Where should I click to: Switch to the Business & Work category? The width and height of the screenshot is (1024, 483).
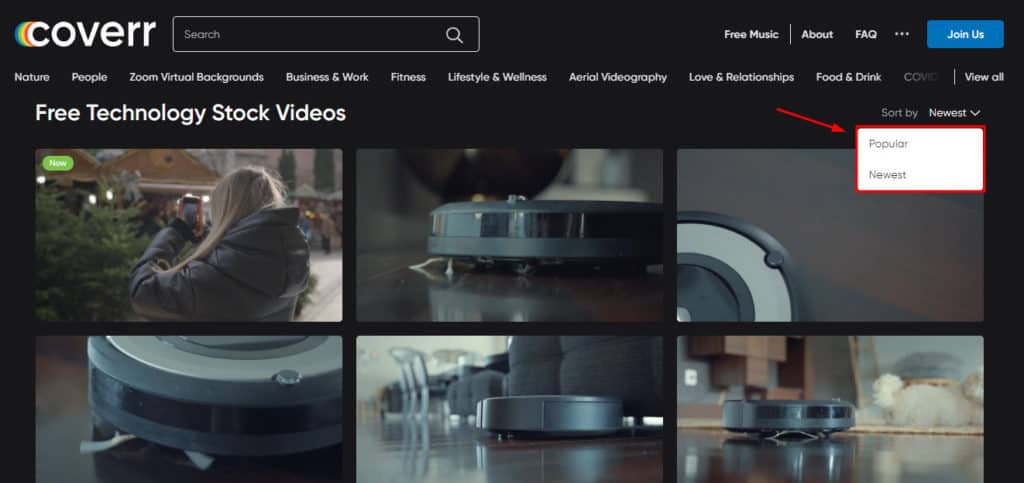pyautogui.click(x=327, y=77)
